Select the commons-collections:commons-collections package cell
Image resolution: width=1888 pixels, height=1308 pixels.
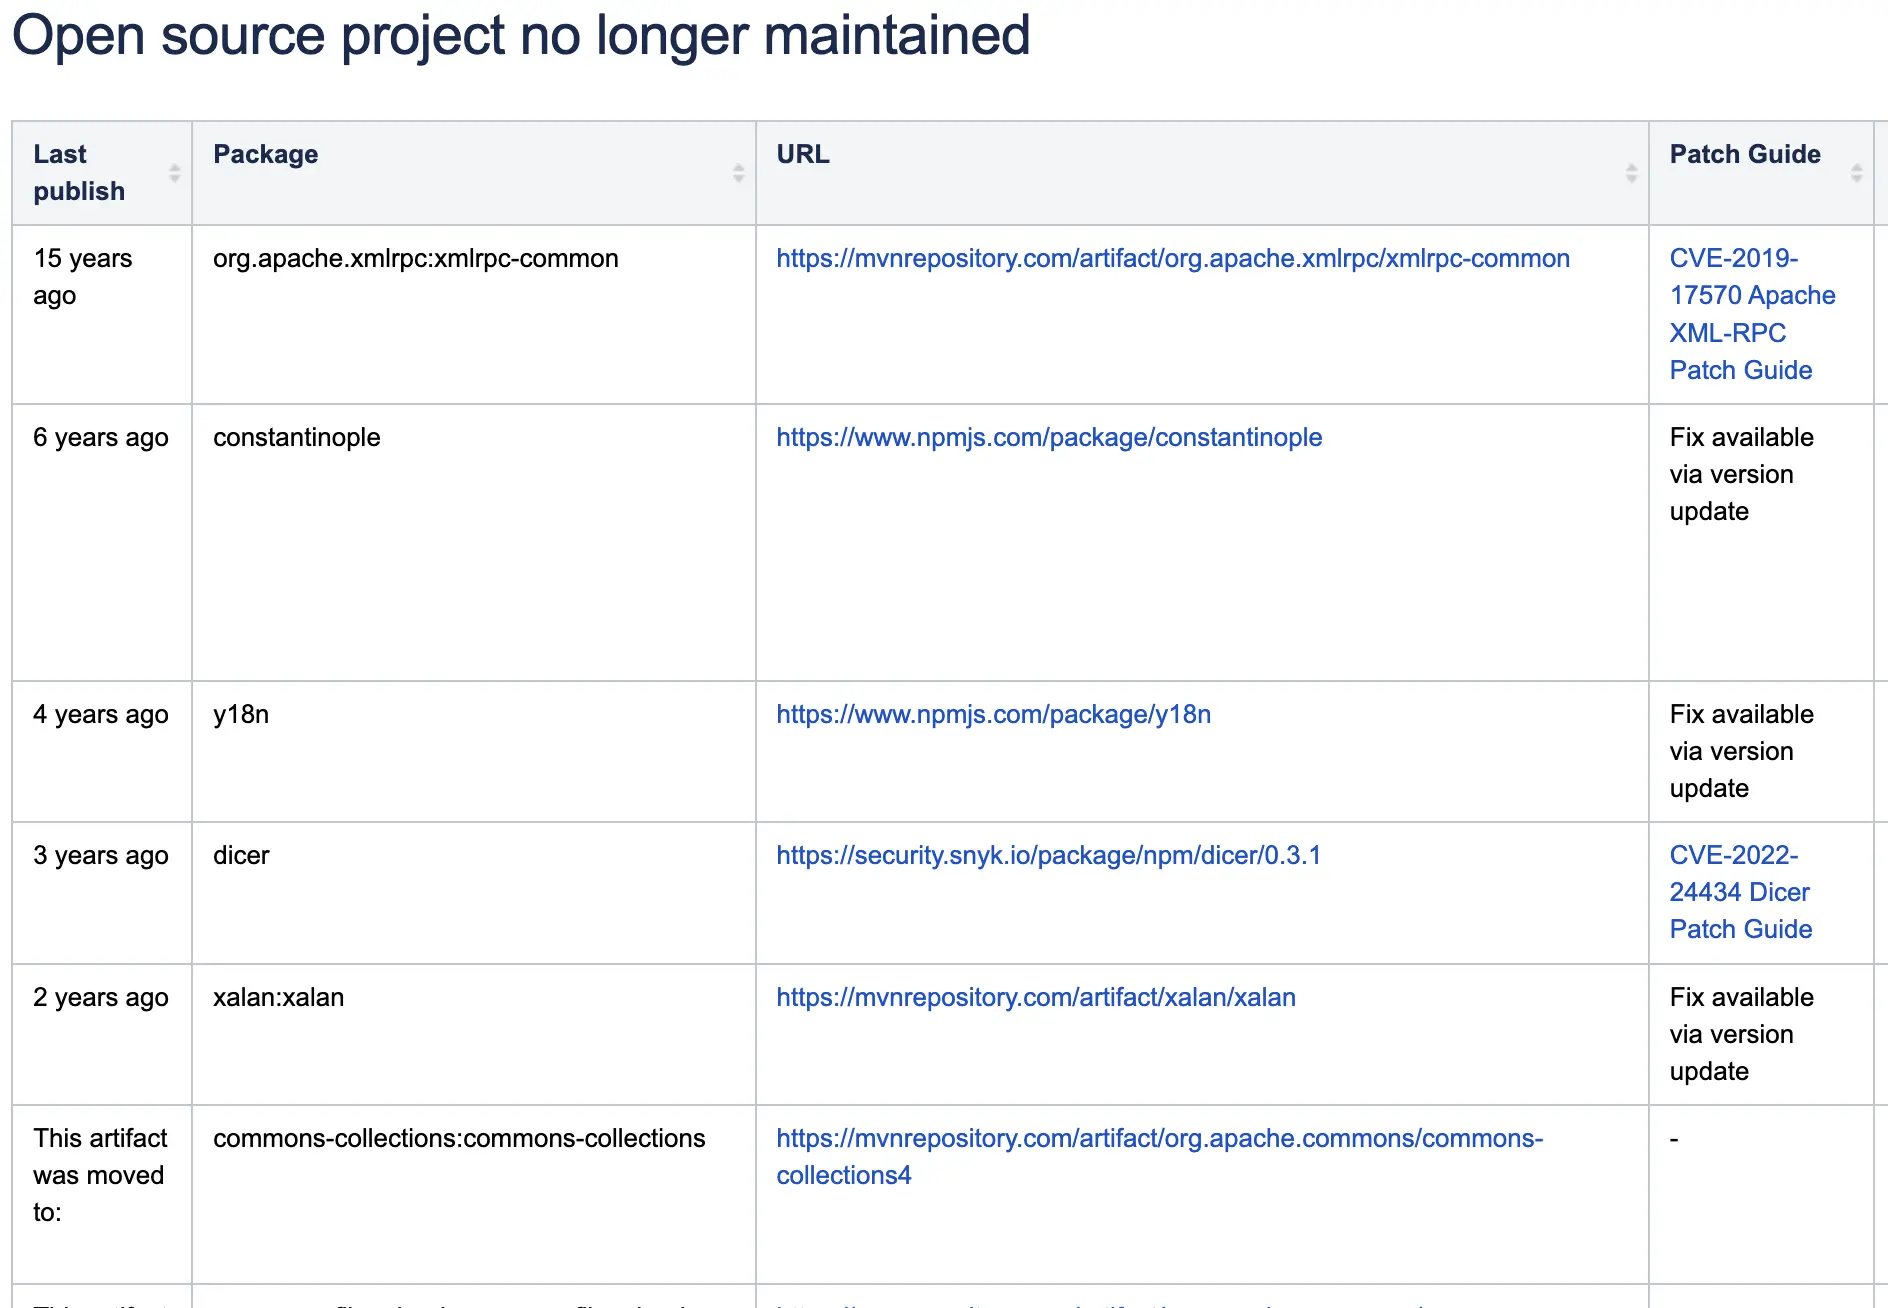[x=474, y=1194]
